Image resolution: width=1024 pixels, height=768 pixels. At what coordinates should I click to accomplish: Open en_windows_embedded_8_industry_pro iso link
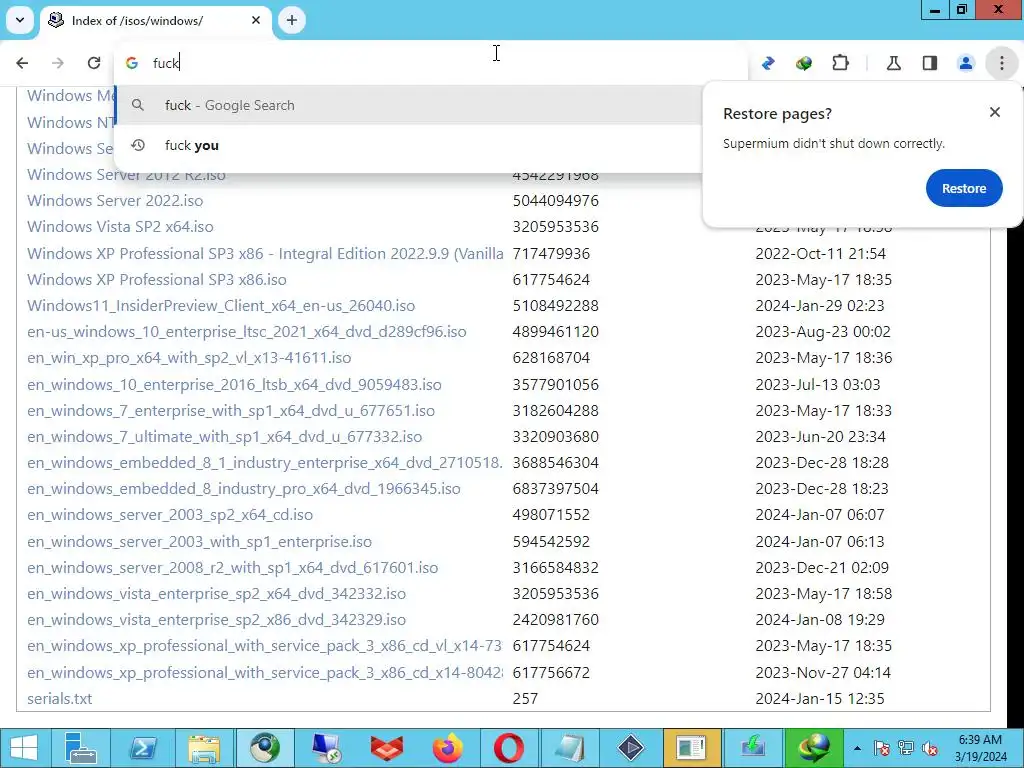[244, 488]
